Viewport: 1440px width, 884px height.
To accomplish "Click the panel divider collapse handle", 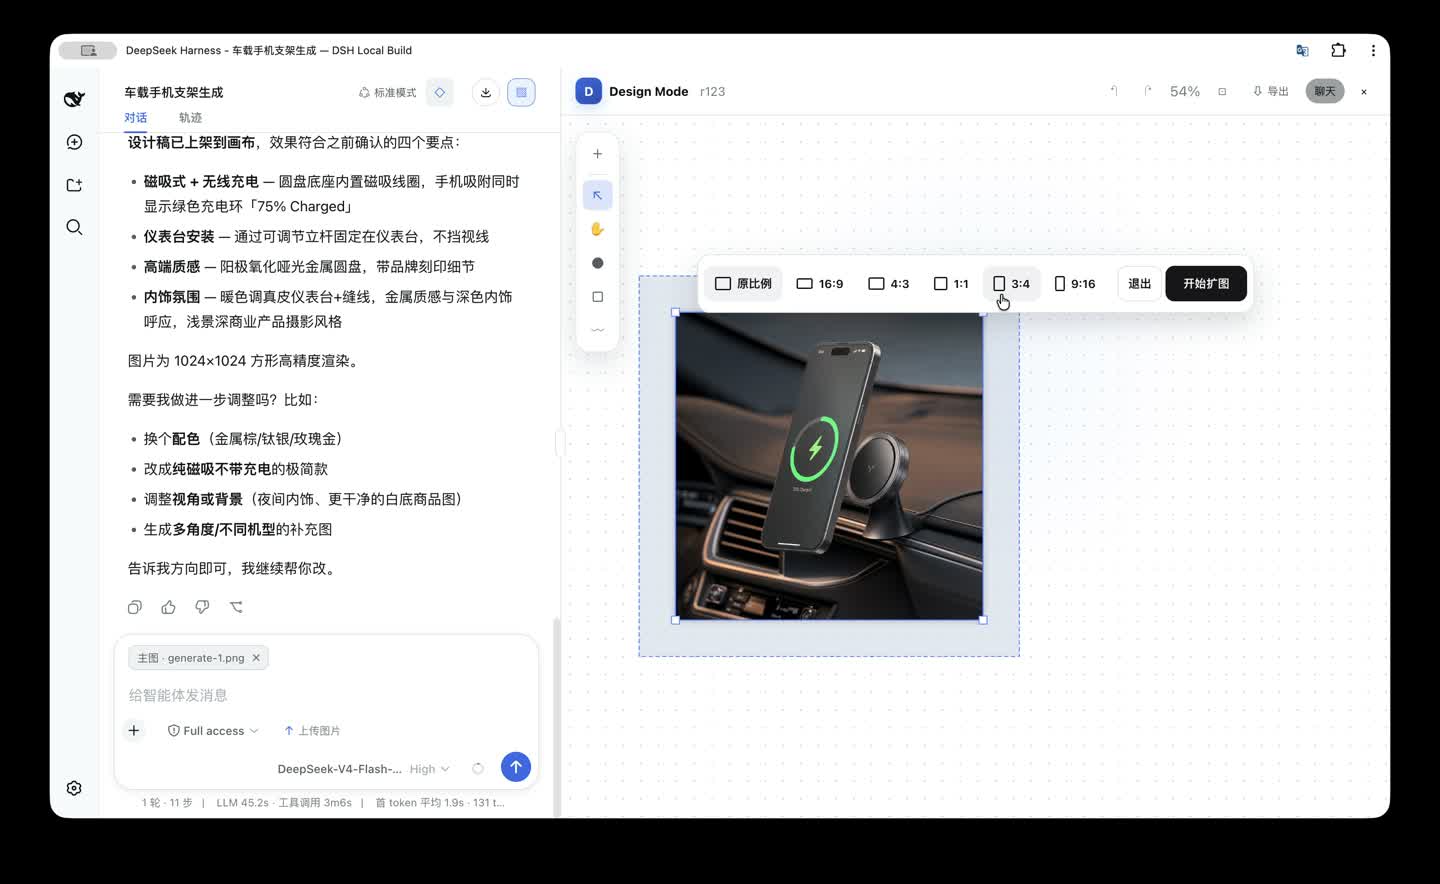I will [560, 442].
